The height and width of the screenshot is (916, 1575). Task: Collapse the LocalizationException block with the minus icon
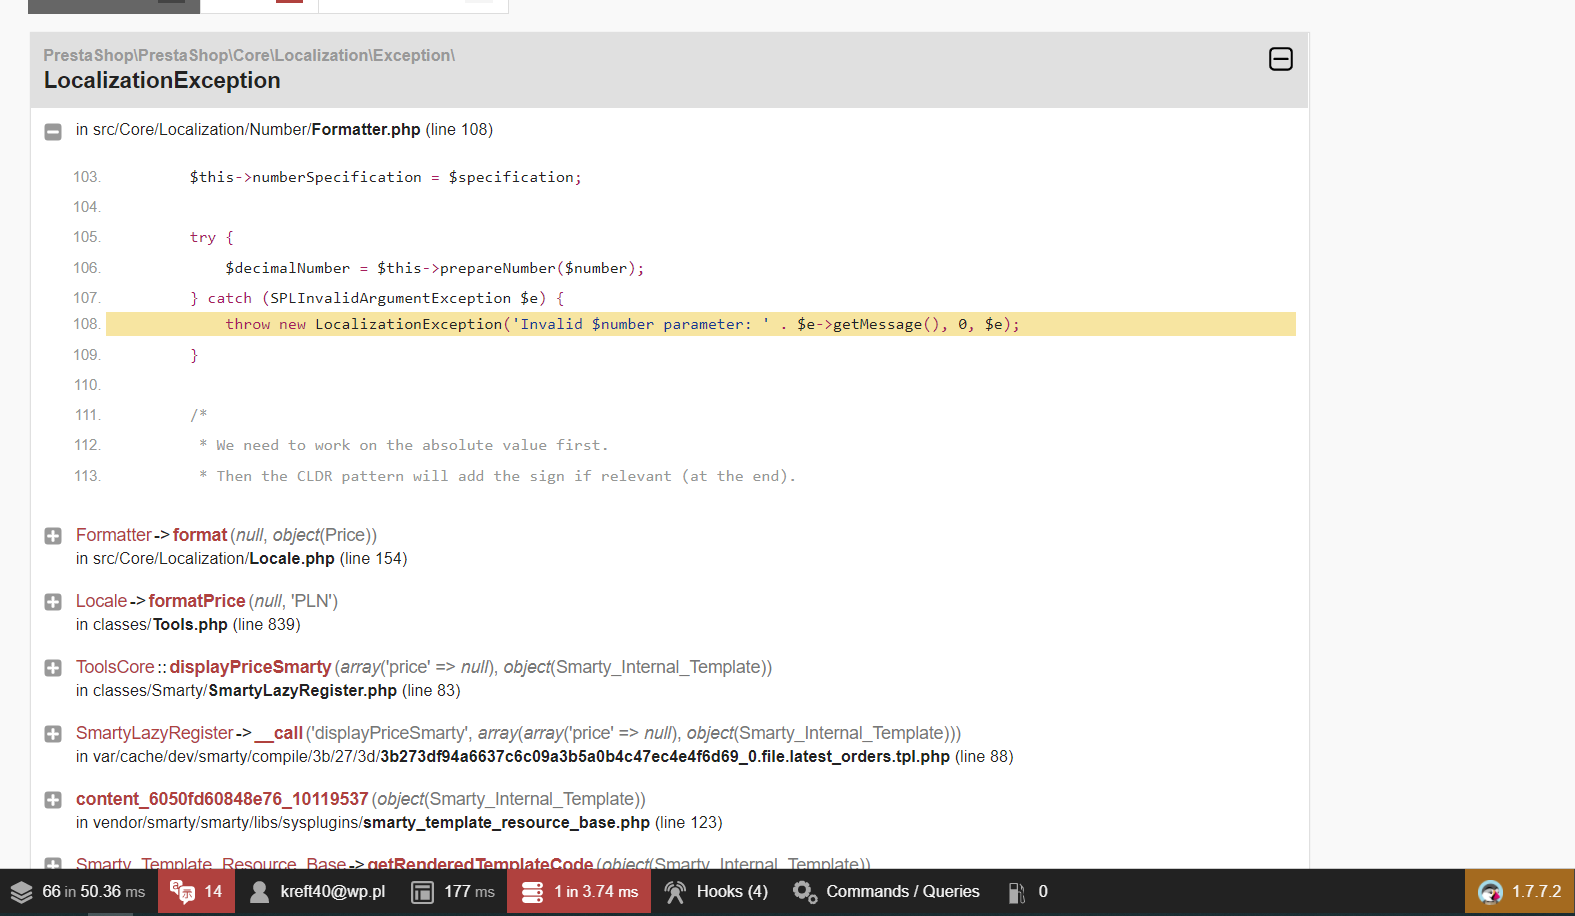pos(1280,59)
